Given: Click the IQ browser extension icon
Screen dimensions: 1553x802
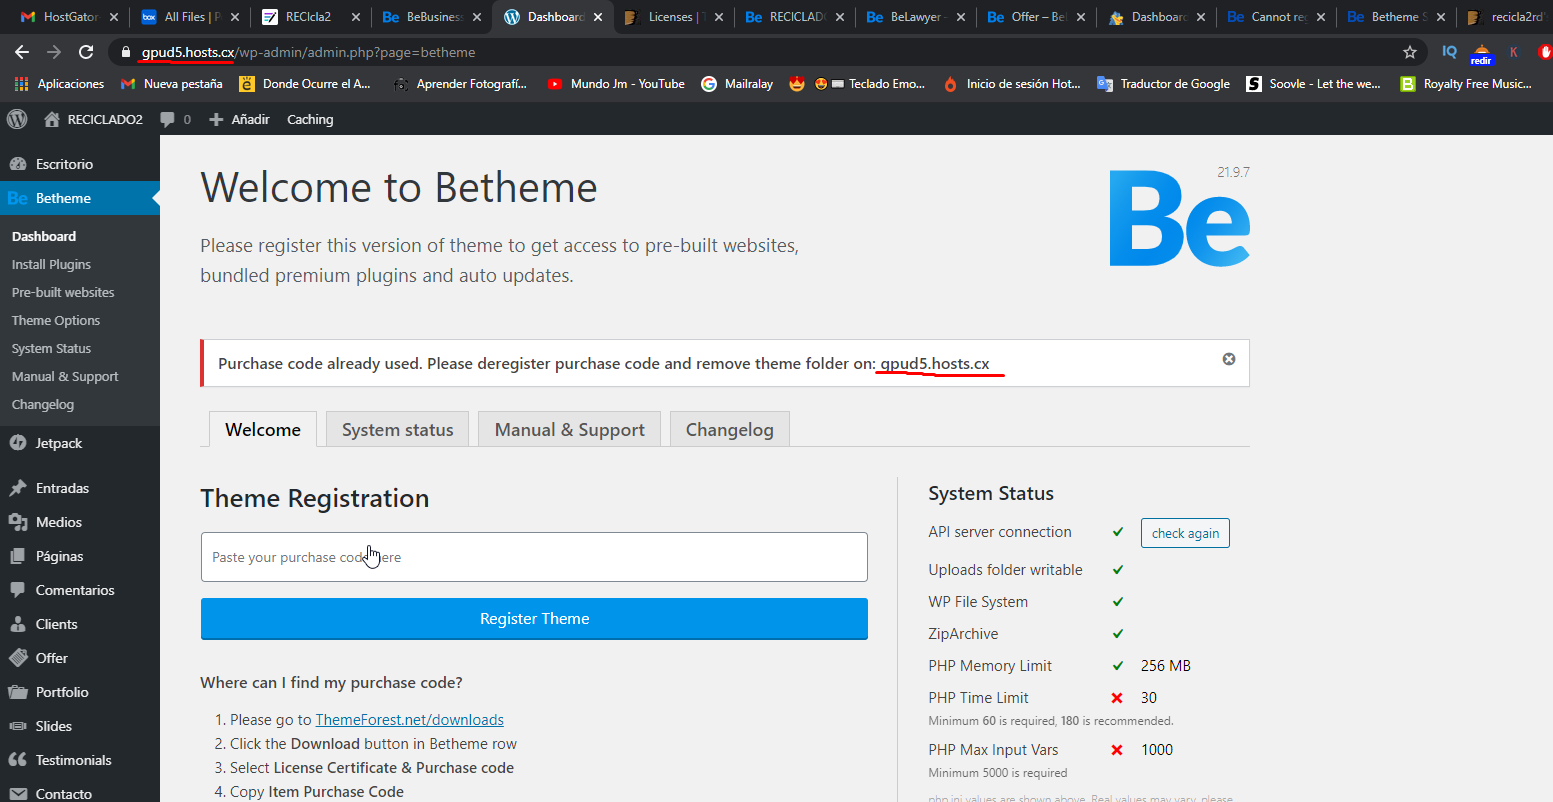Looking at the screenshot, I should [x=1450, y=52].
